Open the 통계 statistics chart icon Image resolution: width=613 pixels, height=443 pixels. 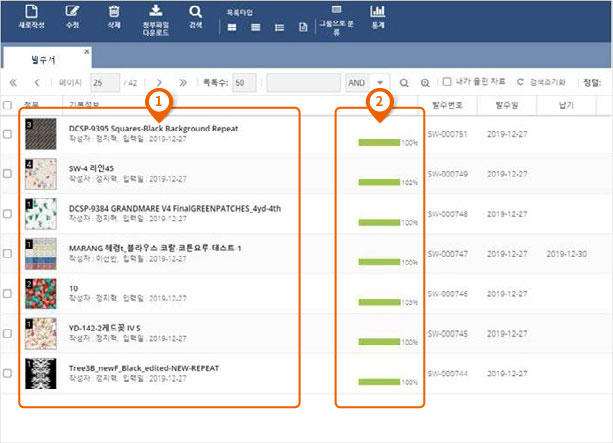[378, 12]
